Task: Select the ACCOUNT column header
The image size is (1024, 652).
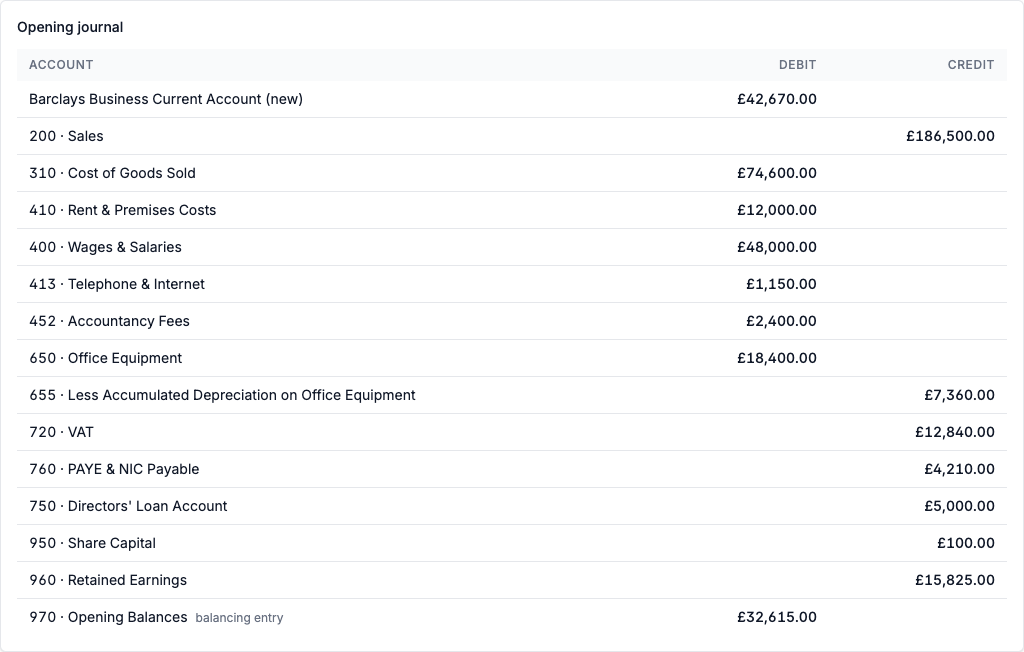Action: pos(61,65)
